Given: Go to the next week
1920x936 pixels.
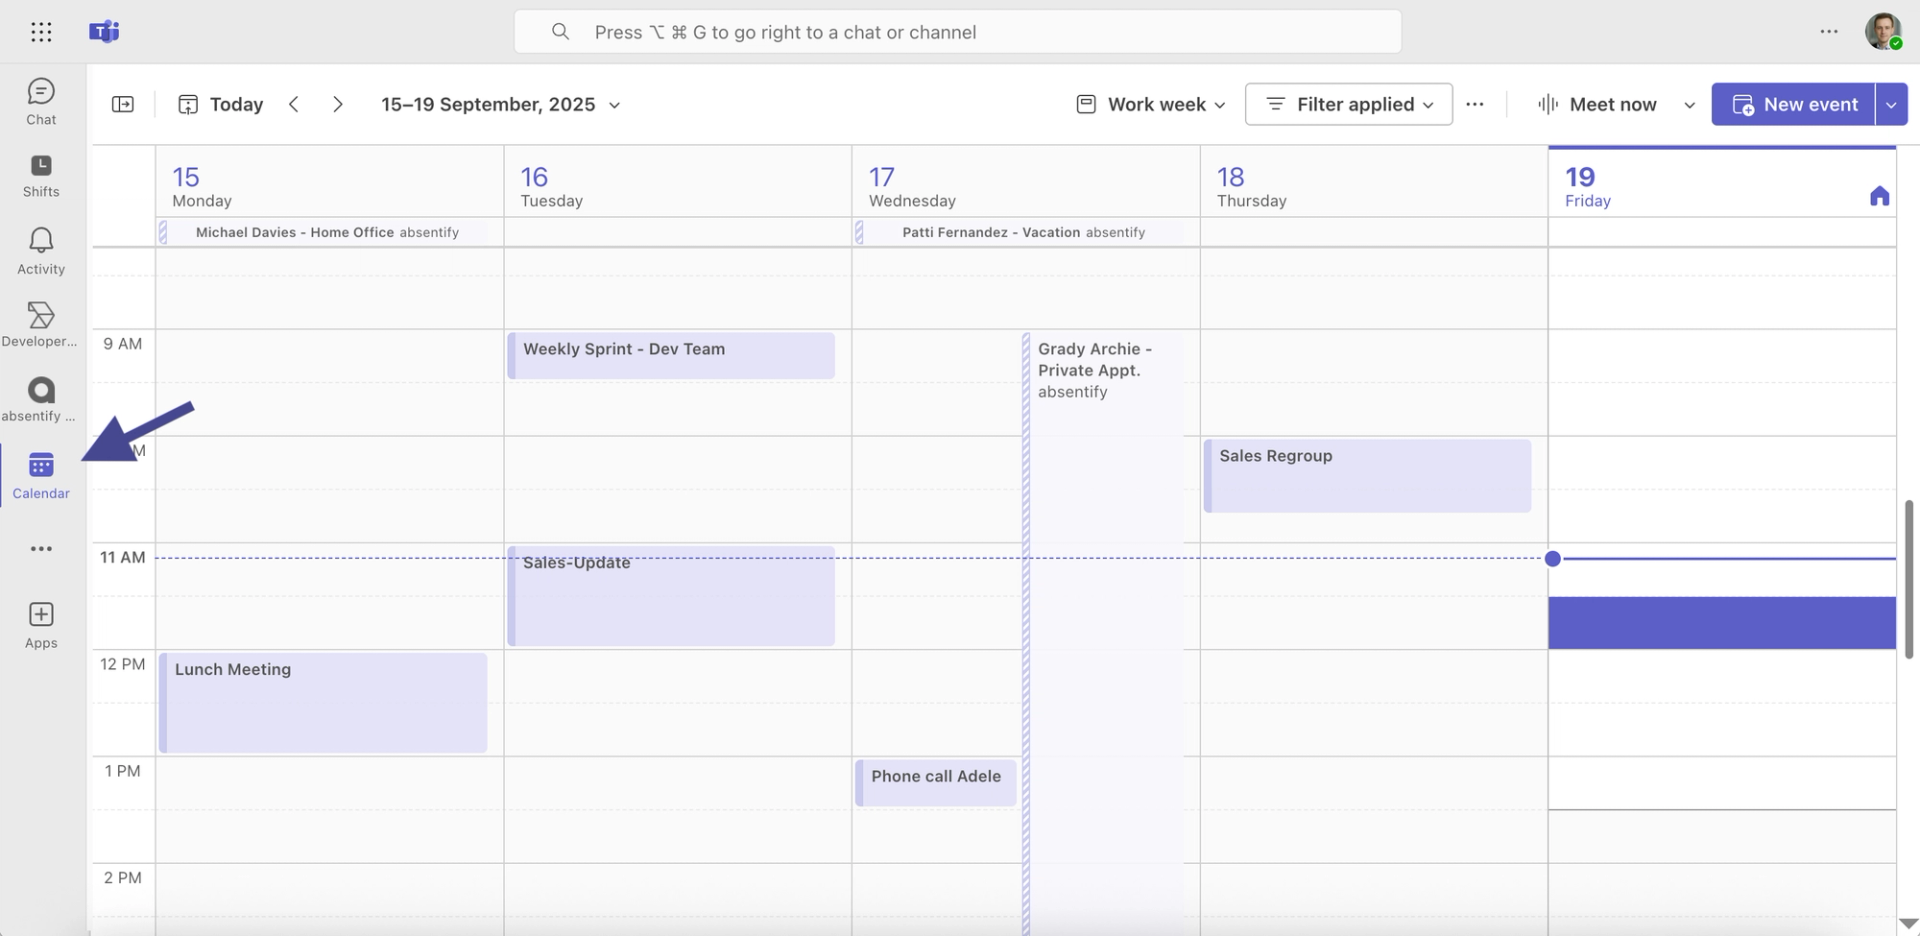Looking at the screenshot, I should [338, 104].
